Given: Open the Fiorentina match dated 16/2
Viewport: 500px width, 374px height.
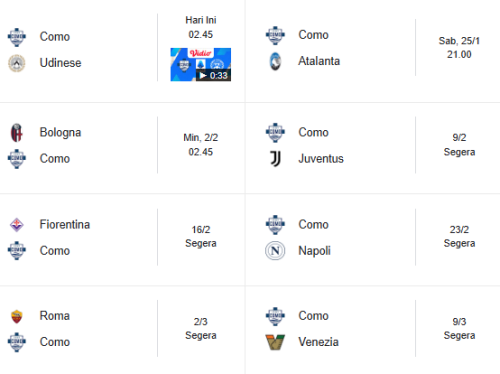Looking at the screenshot, I should click(x=201, y=236).
